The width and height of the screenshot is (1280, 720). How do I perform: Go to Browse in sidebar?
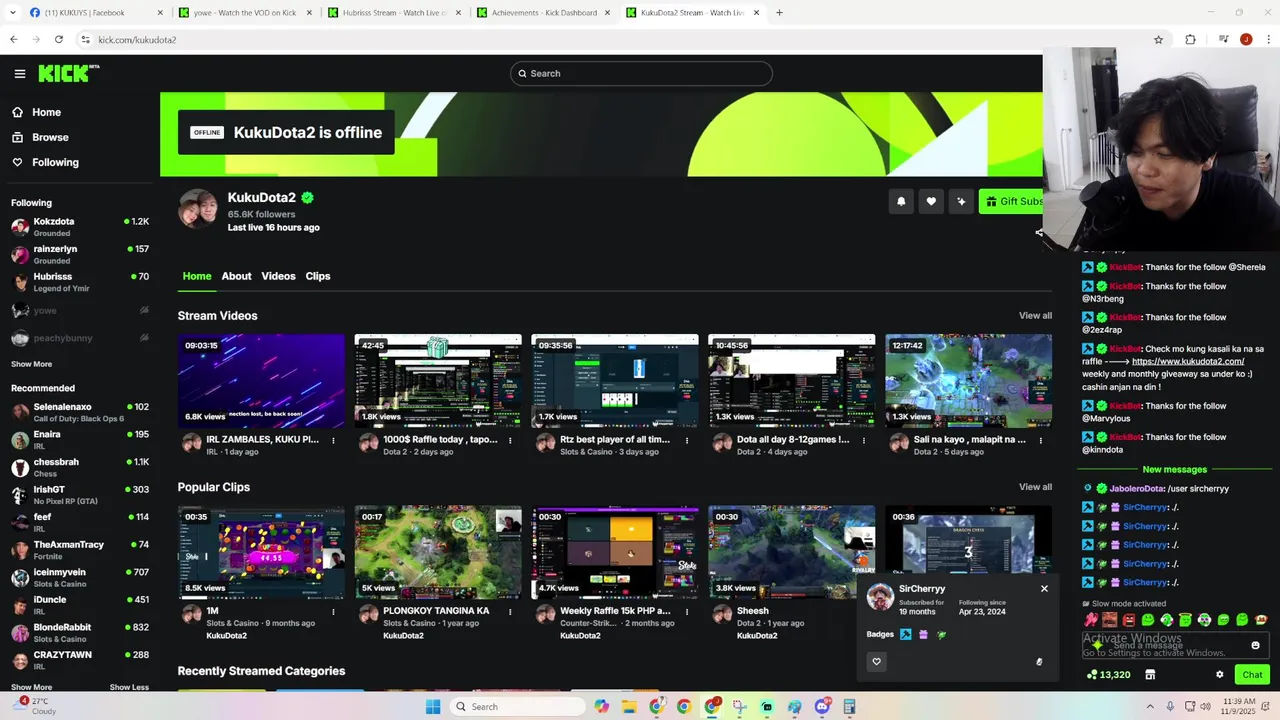tap(50, 137)
